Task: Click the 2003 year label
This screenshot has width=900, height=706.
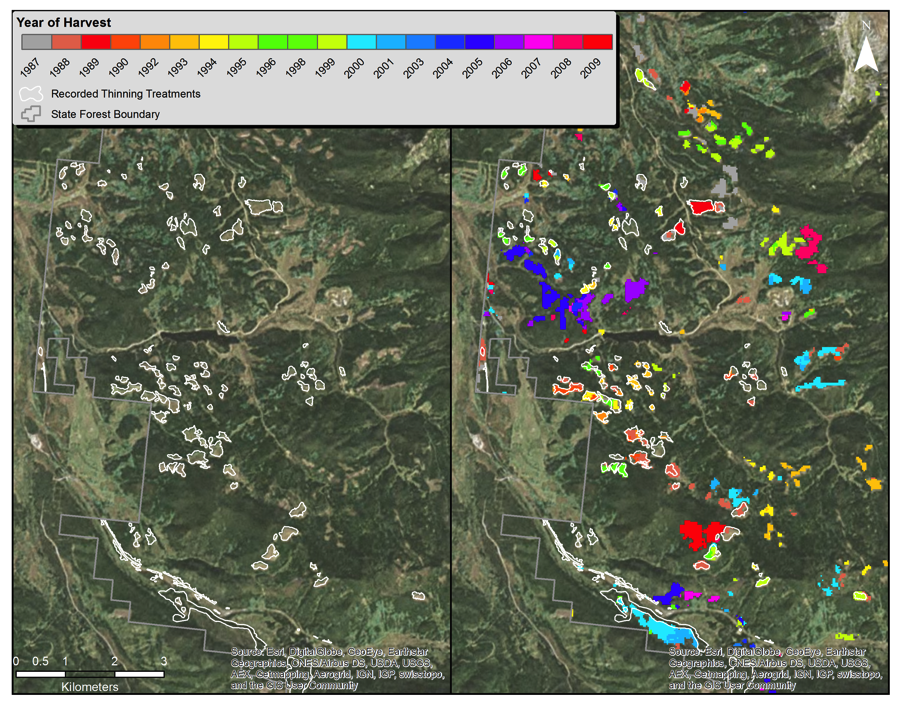Action: pyautogui.click(x=414, y=67)
